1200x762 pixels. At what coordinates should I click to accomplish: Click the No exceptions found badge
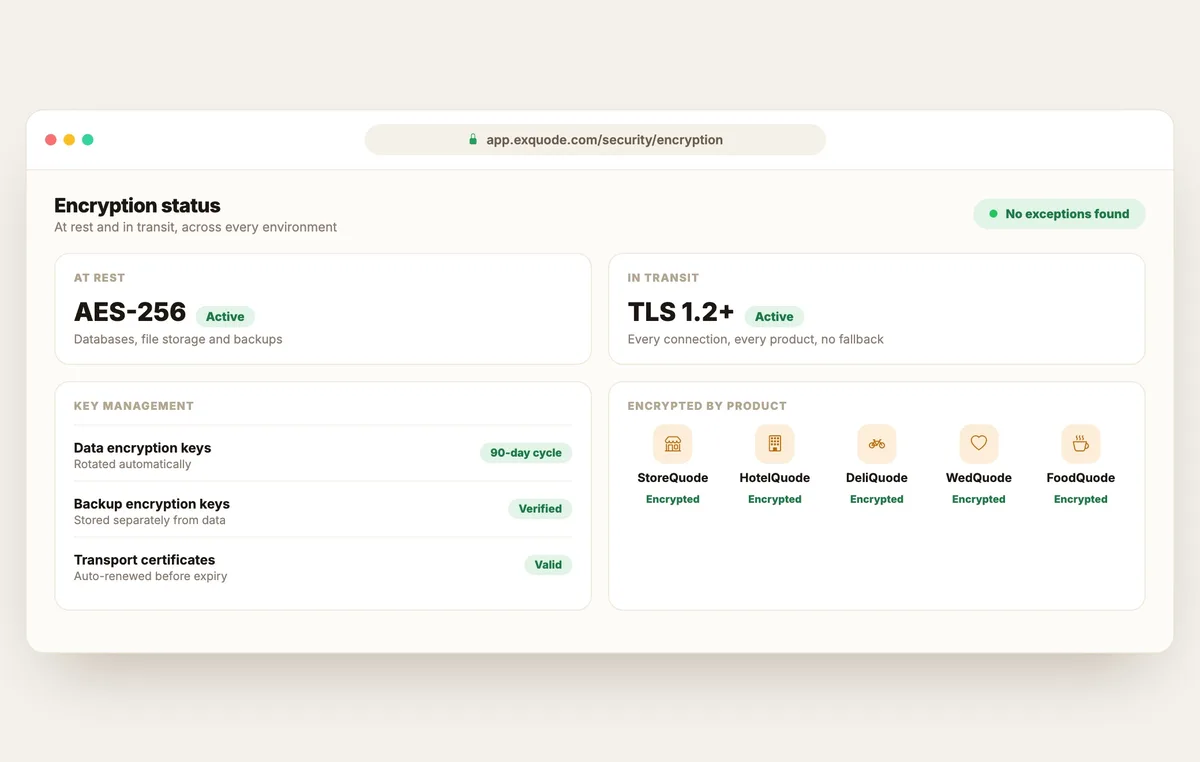pos(1059,214)
